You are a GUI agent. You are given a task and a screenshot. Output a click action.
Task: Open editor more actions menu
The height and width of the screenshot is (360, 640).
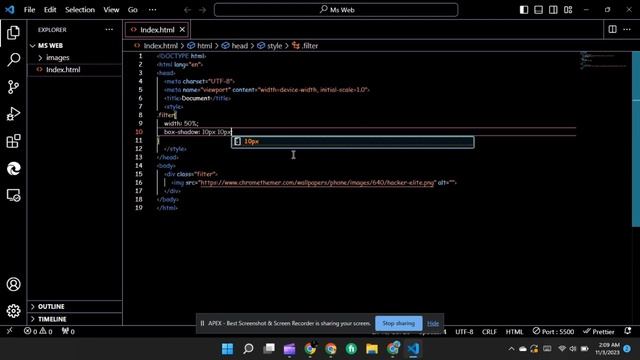[627, 29]
